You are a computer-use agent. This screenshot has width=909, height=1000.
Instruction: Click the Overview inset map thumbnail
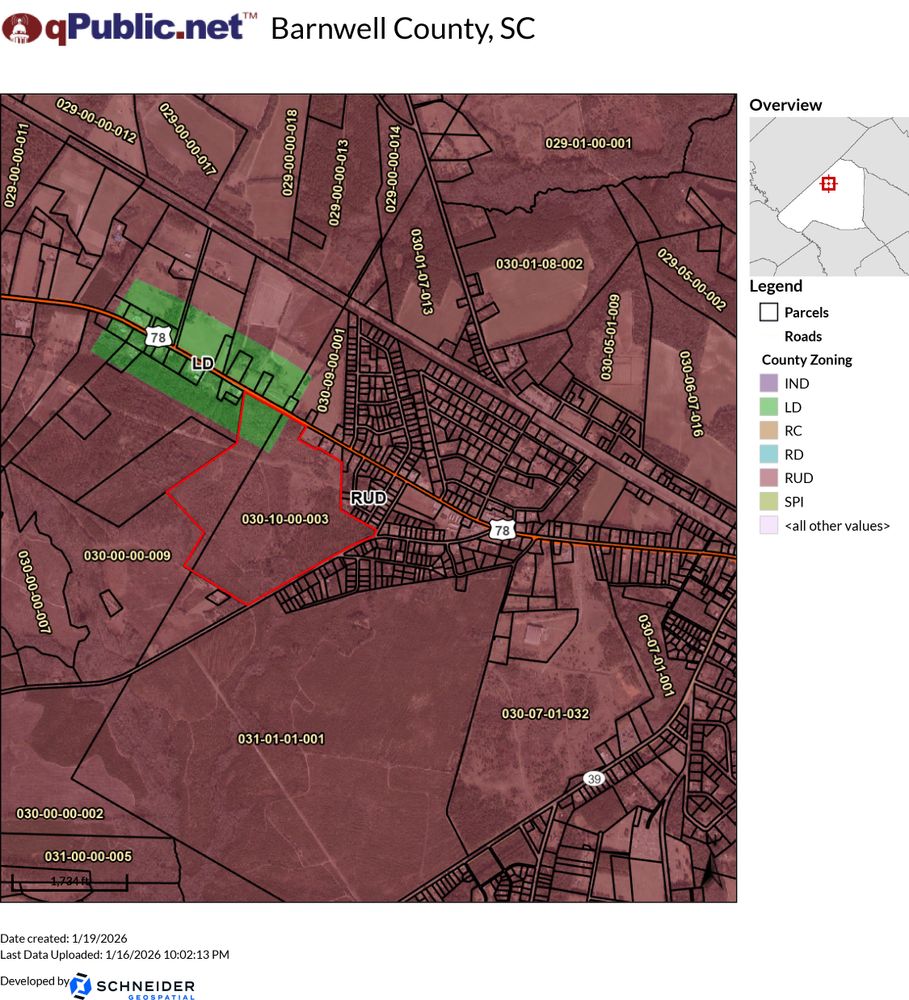[x=828, y=196]
